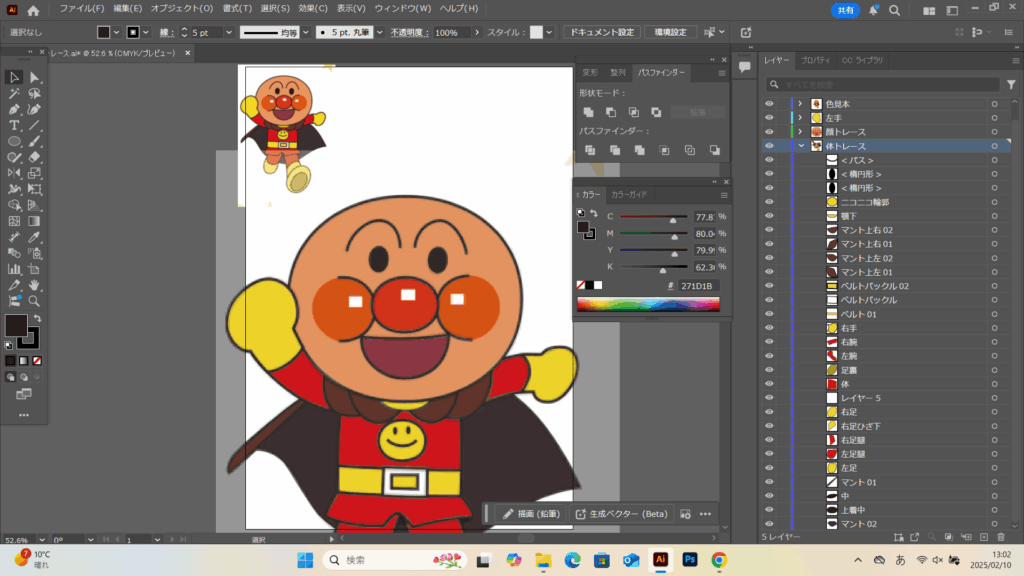Pick the Ellipse tool in toolbar

click(15, 141)
